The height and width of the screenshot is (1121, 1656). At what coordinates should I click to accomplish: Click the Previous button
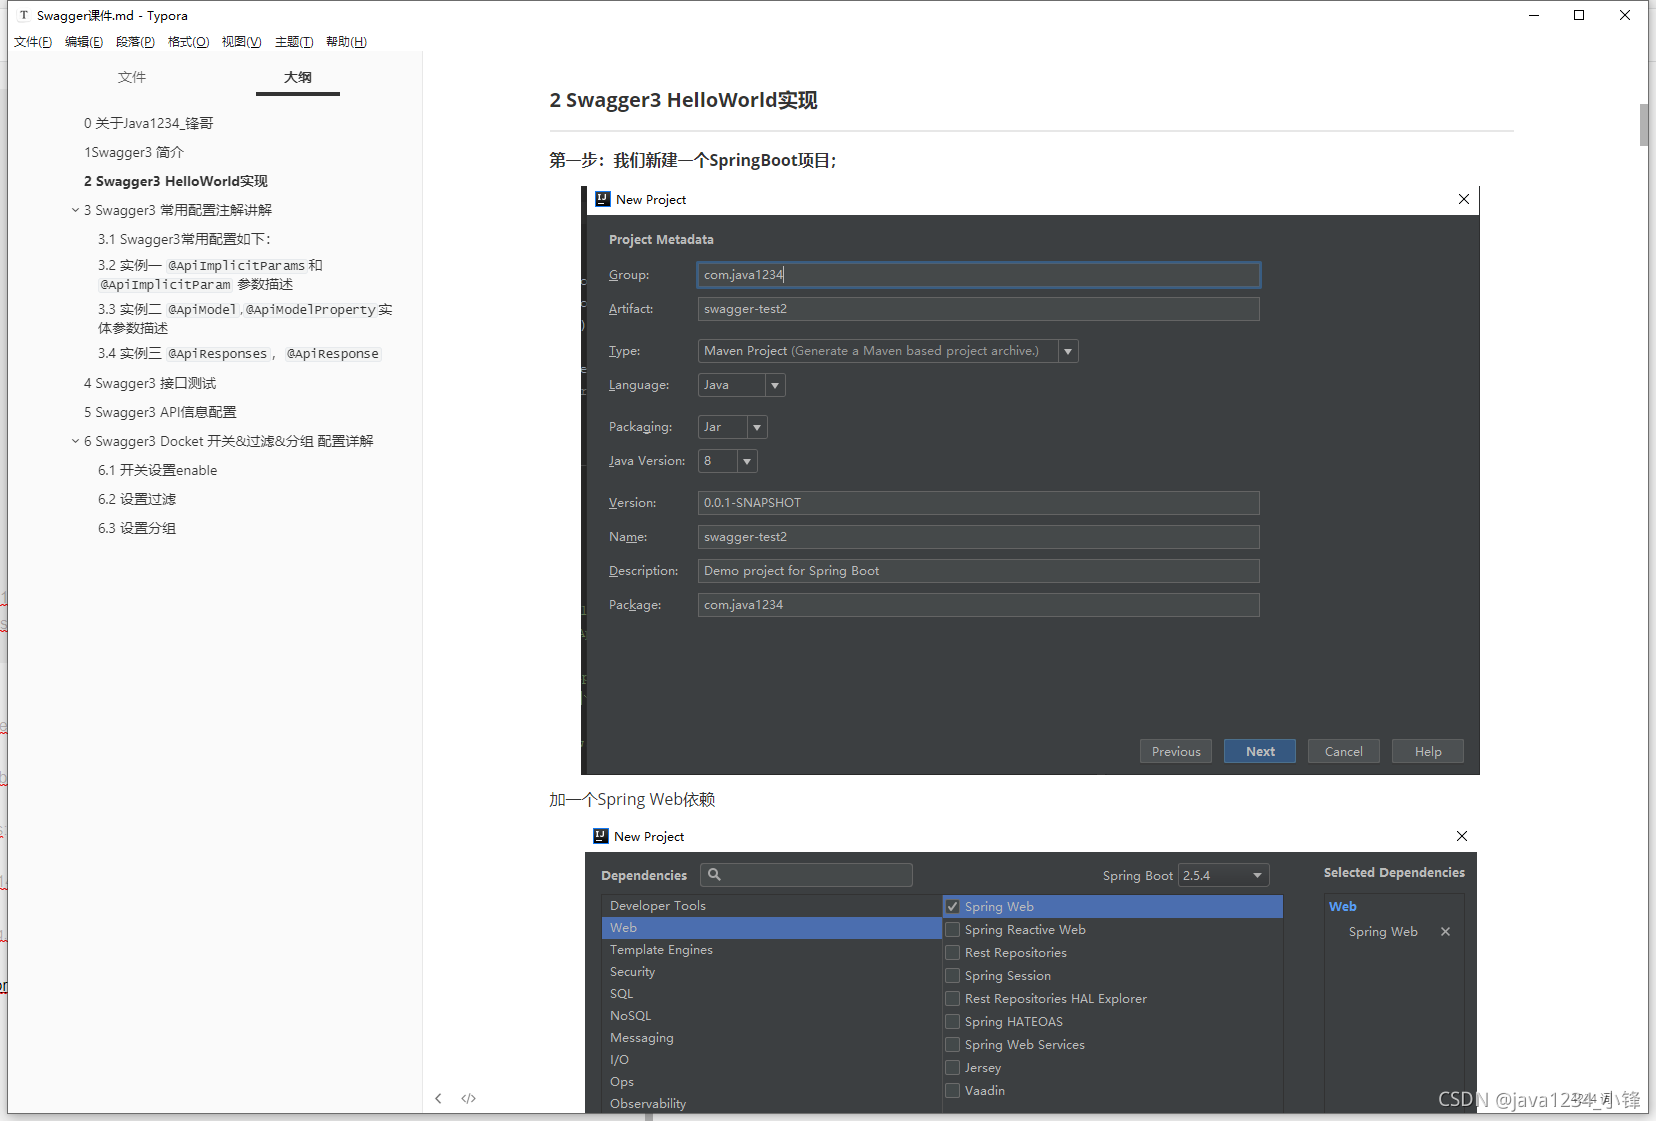1176,751
